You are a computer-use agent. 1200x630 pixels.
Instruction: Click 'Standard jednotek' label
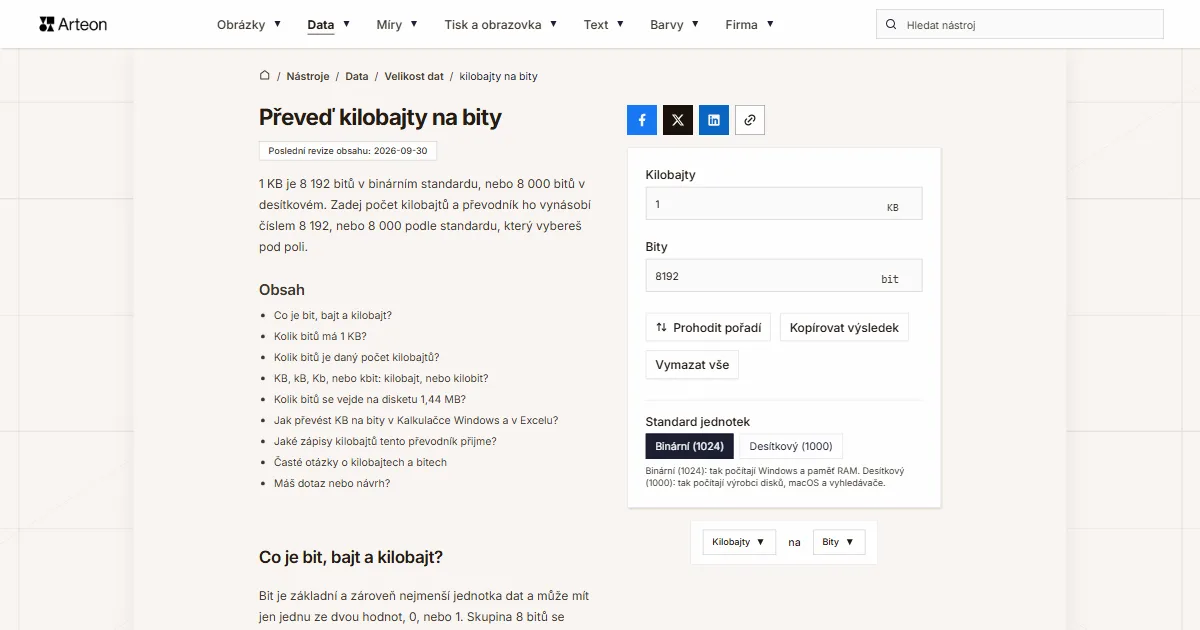(x=698, y=422)
